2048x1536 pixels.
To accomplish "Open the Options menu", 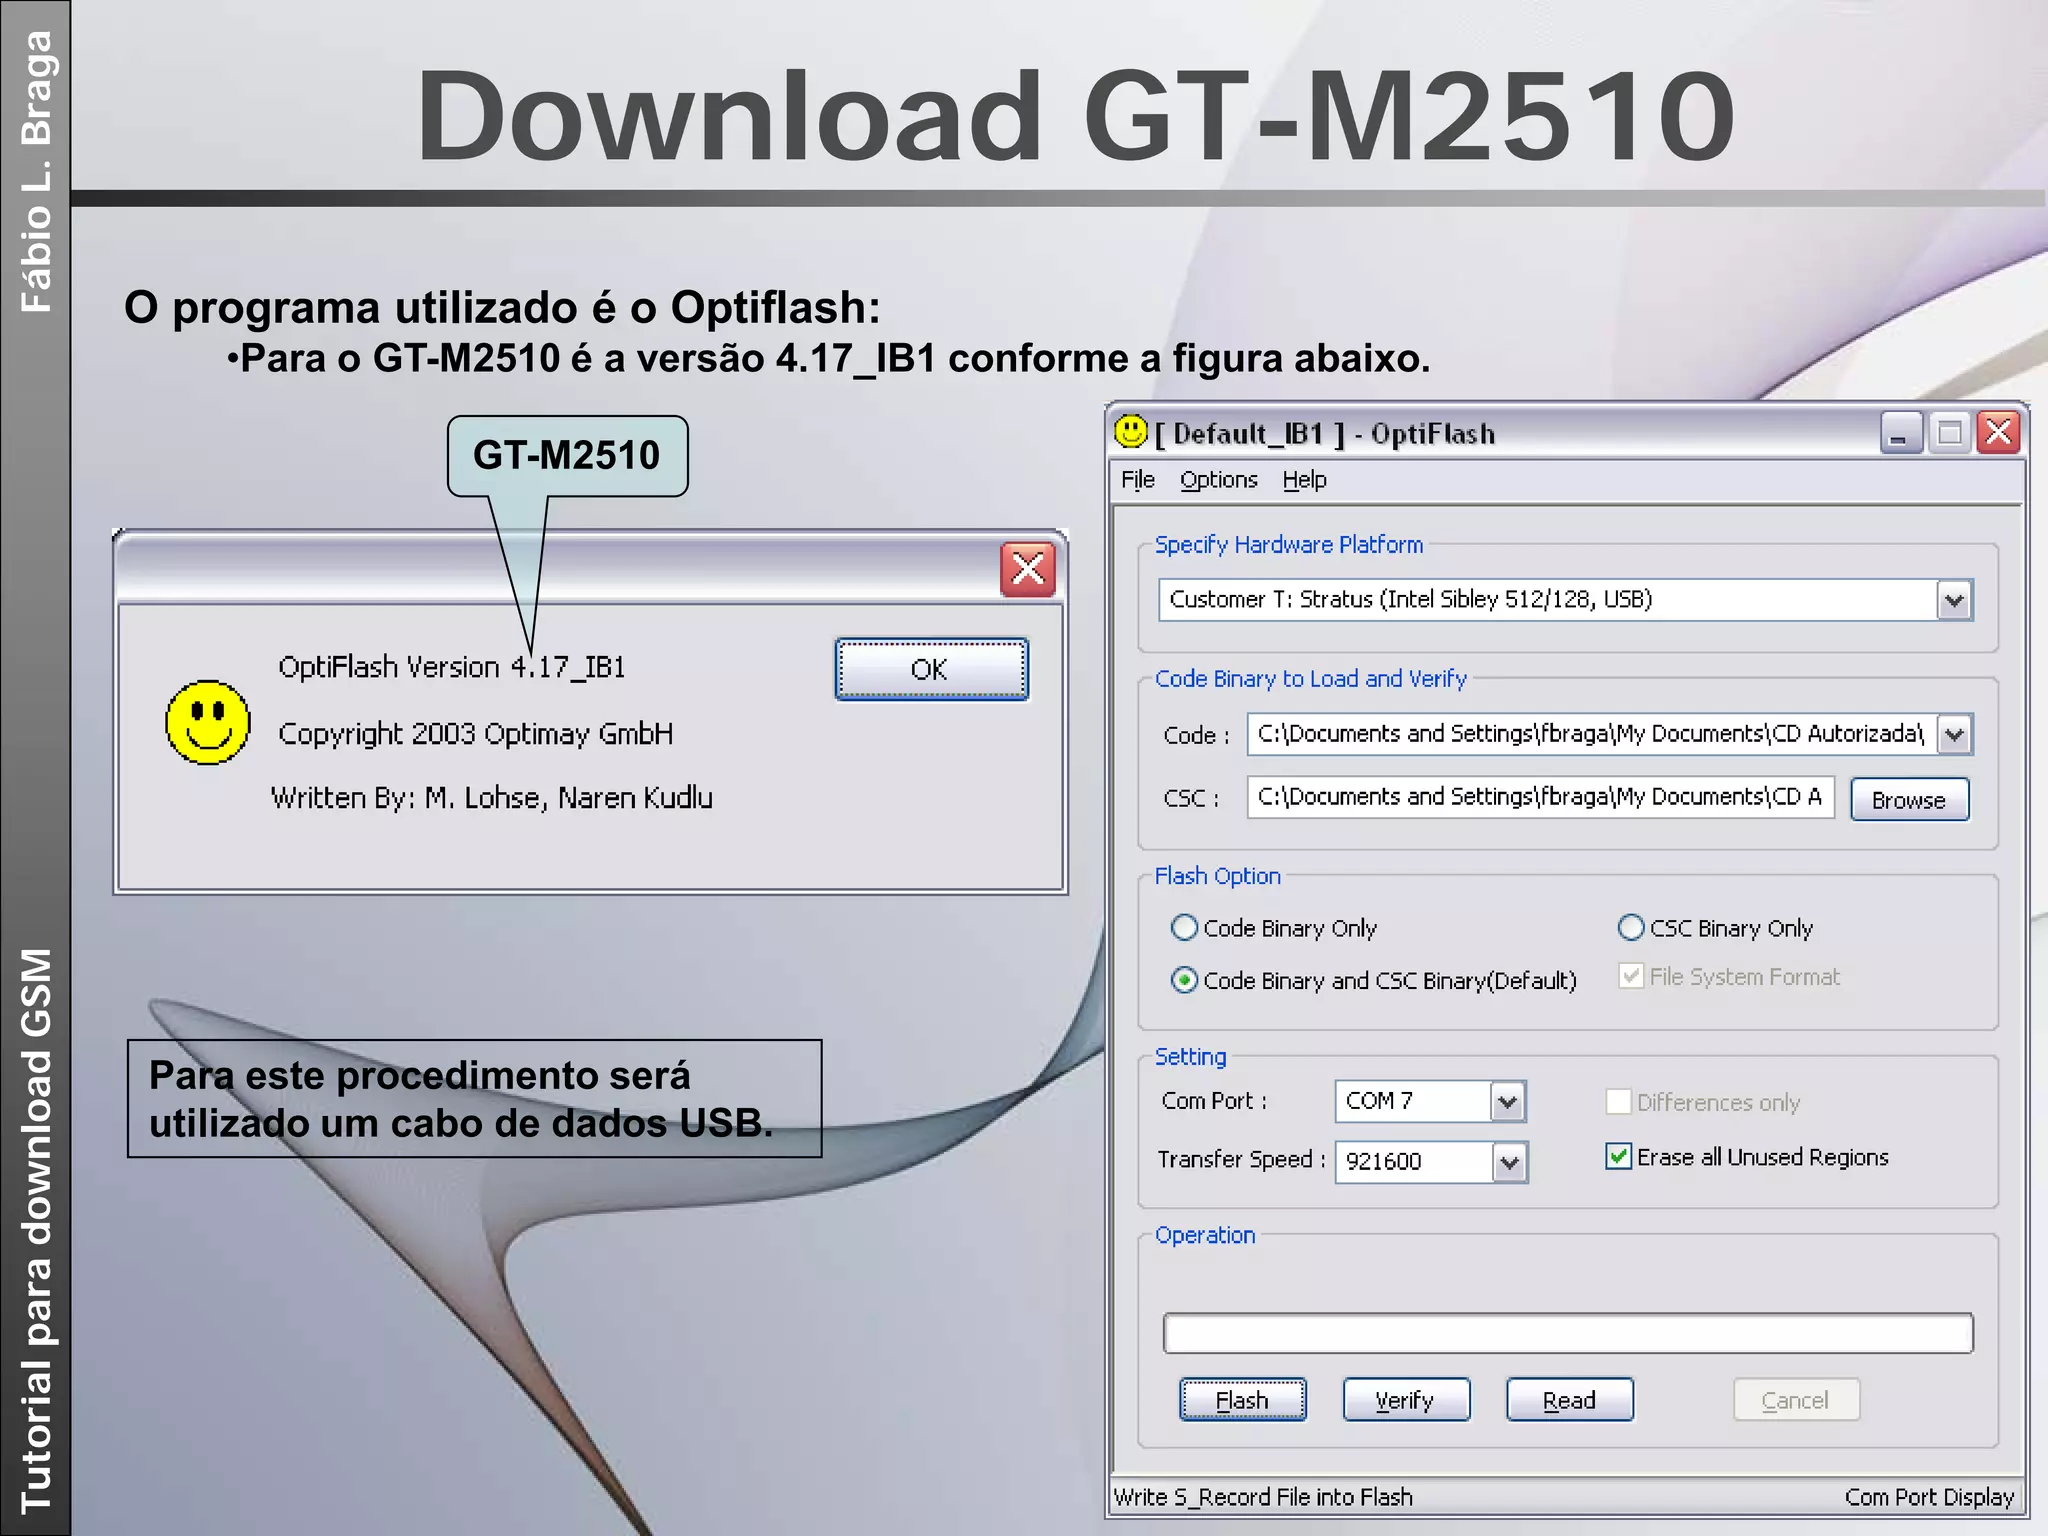I will [1218, 480].
